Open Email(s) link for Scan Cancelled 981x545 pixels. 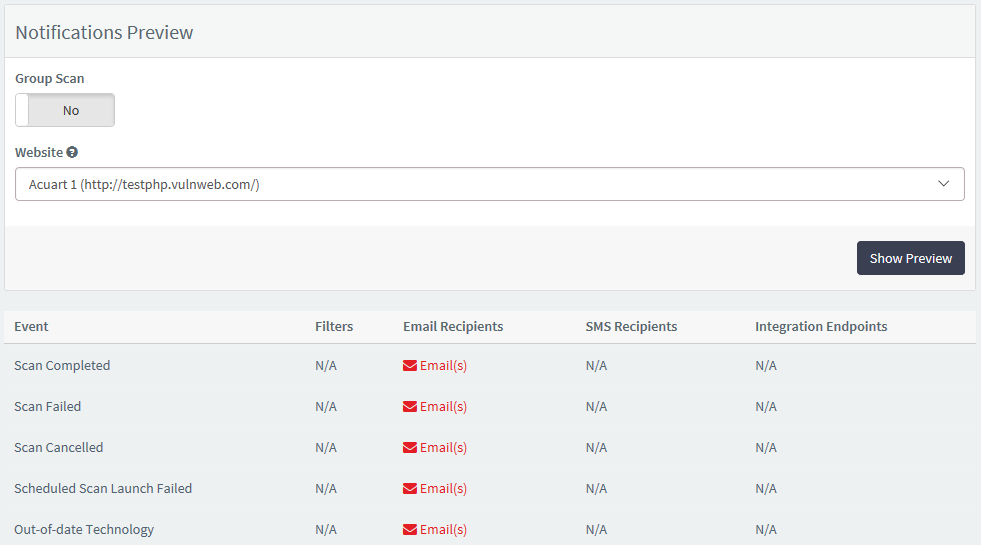[x=443, y=447]
